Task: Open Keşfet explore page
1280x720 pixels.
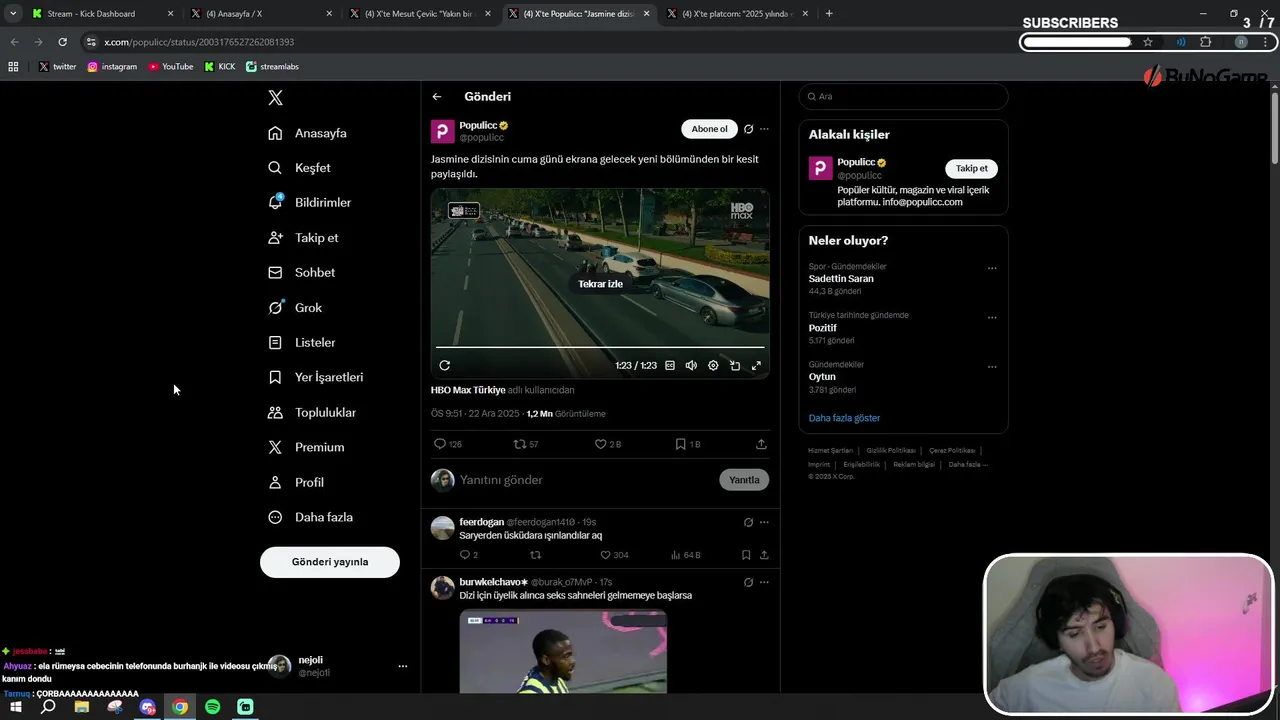Action: click(299, 168)
